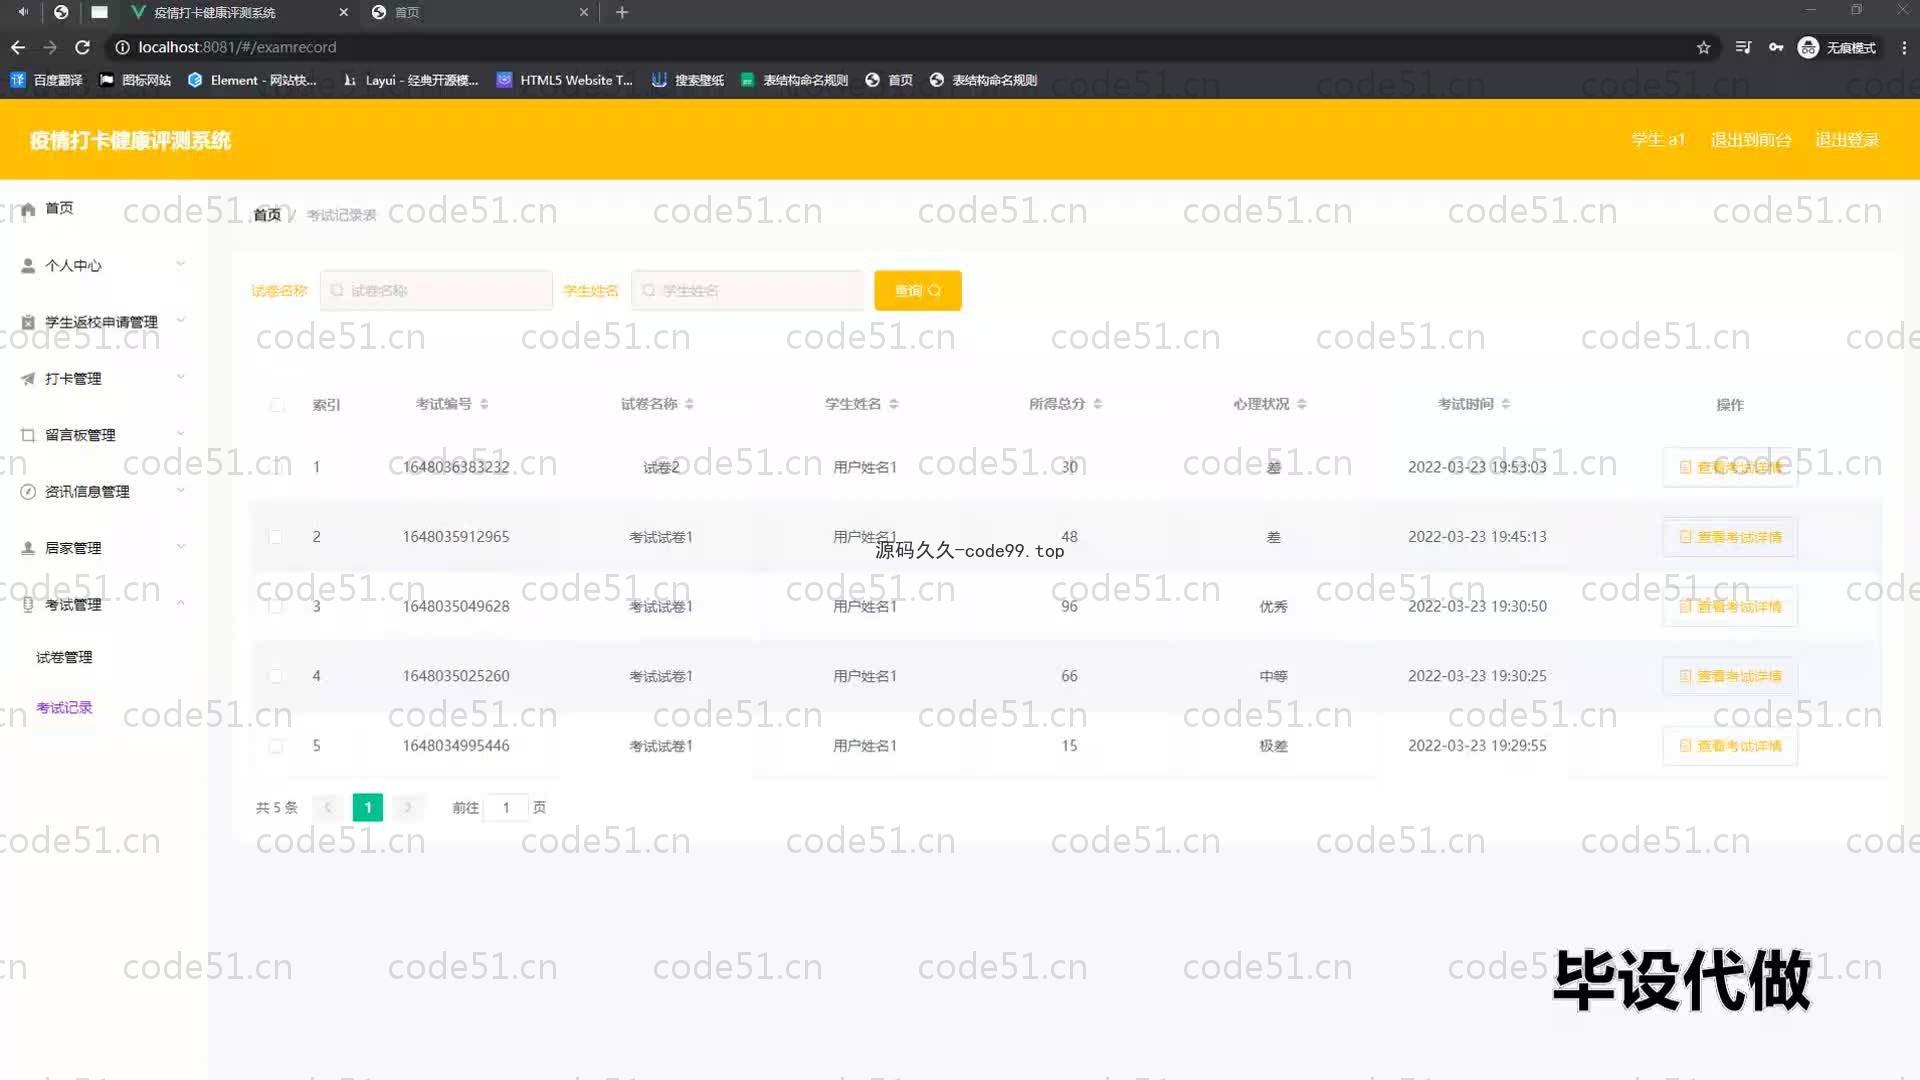Bookmark this page with the star icon
The image size is (1920, 1080).
[x=1704, y=47]
